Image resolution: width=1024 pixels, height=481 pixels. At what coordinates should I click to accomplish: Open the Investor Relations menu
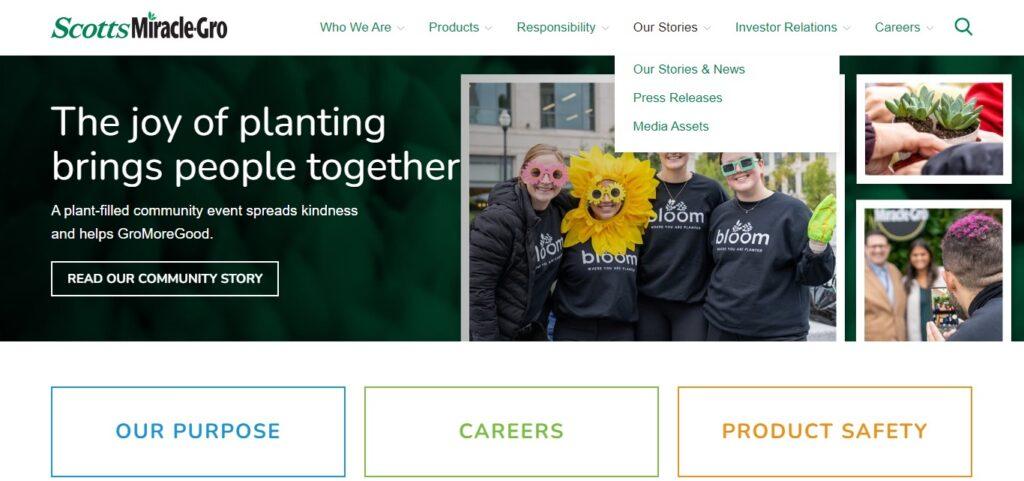coord(786,27)
